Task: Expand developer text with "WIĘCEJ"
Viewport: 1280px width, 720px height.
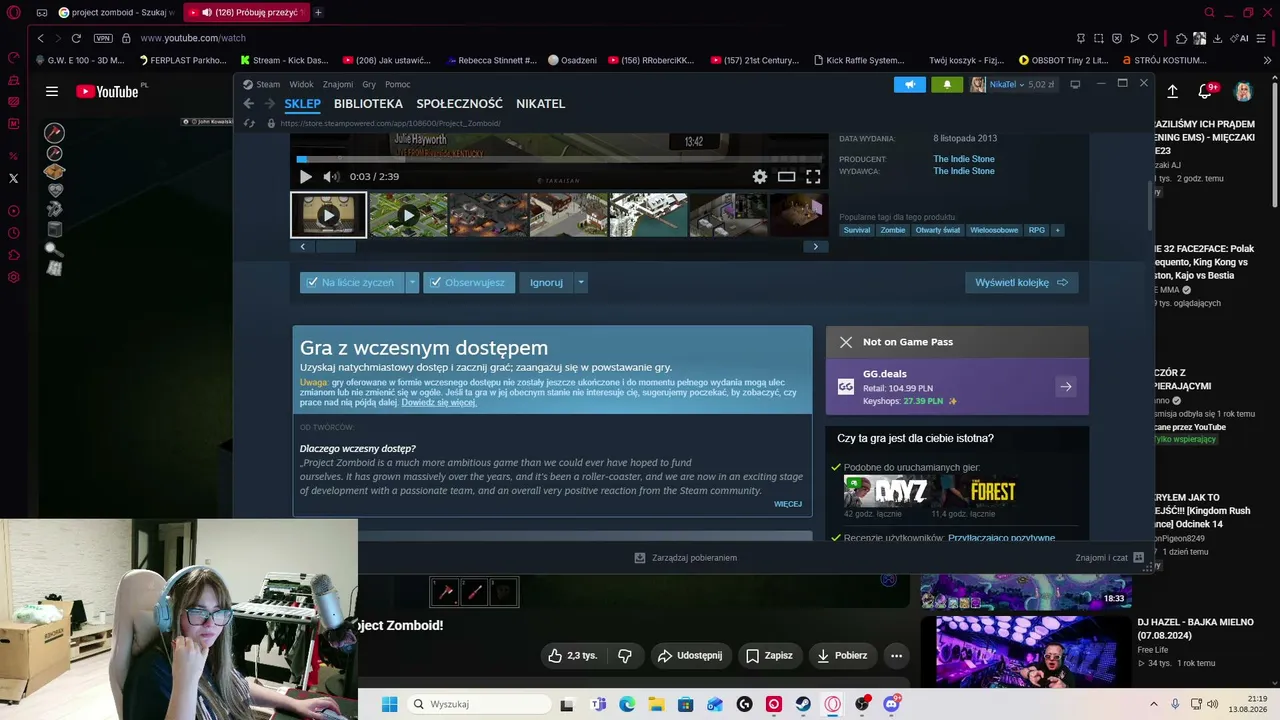Action: click(788, 504)
